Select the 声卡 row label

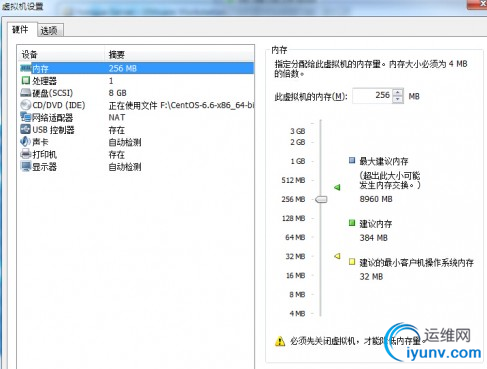pyautogui.click(x=40, y=142)
